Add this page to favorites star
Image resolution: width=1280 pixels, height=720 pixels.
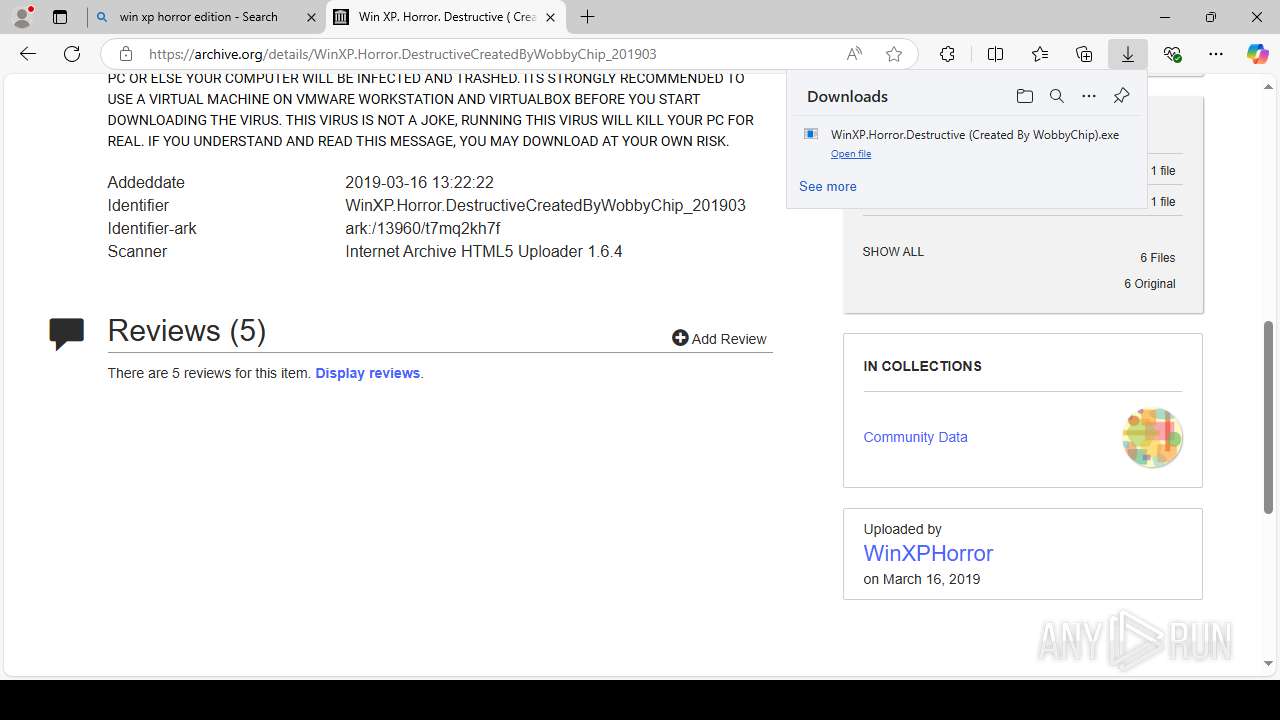(894, 54)
